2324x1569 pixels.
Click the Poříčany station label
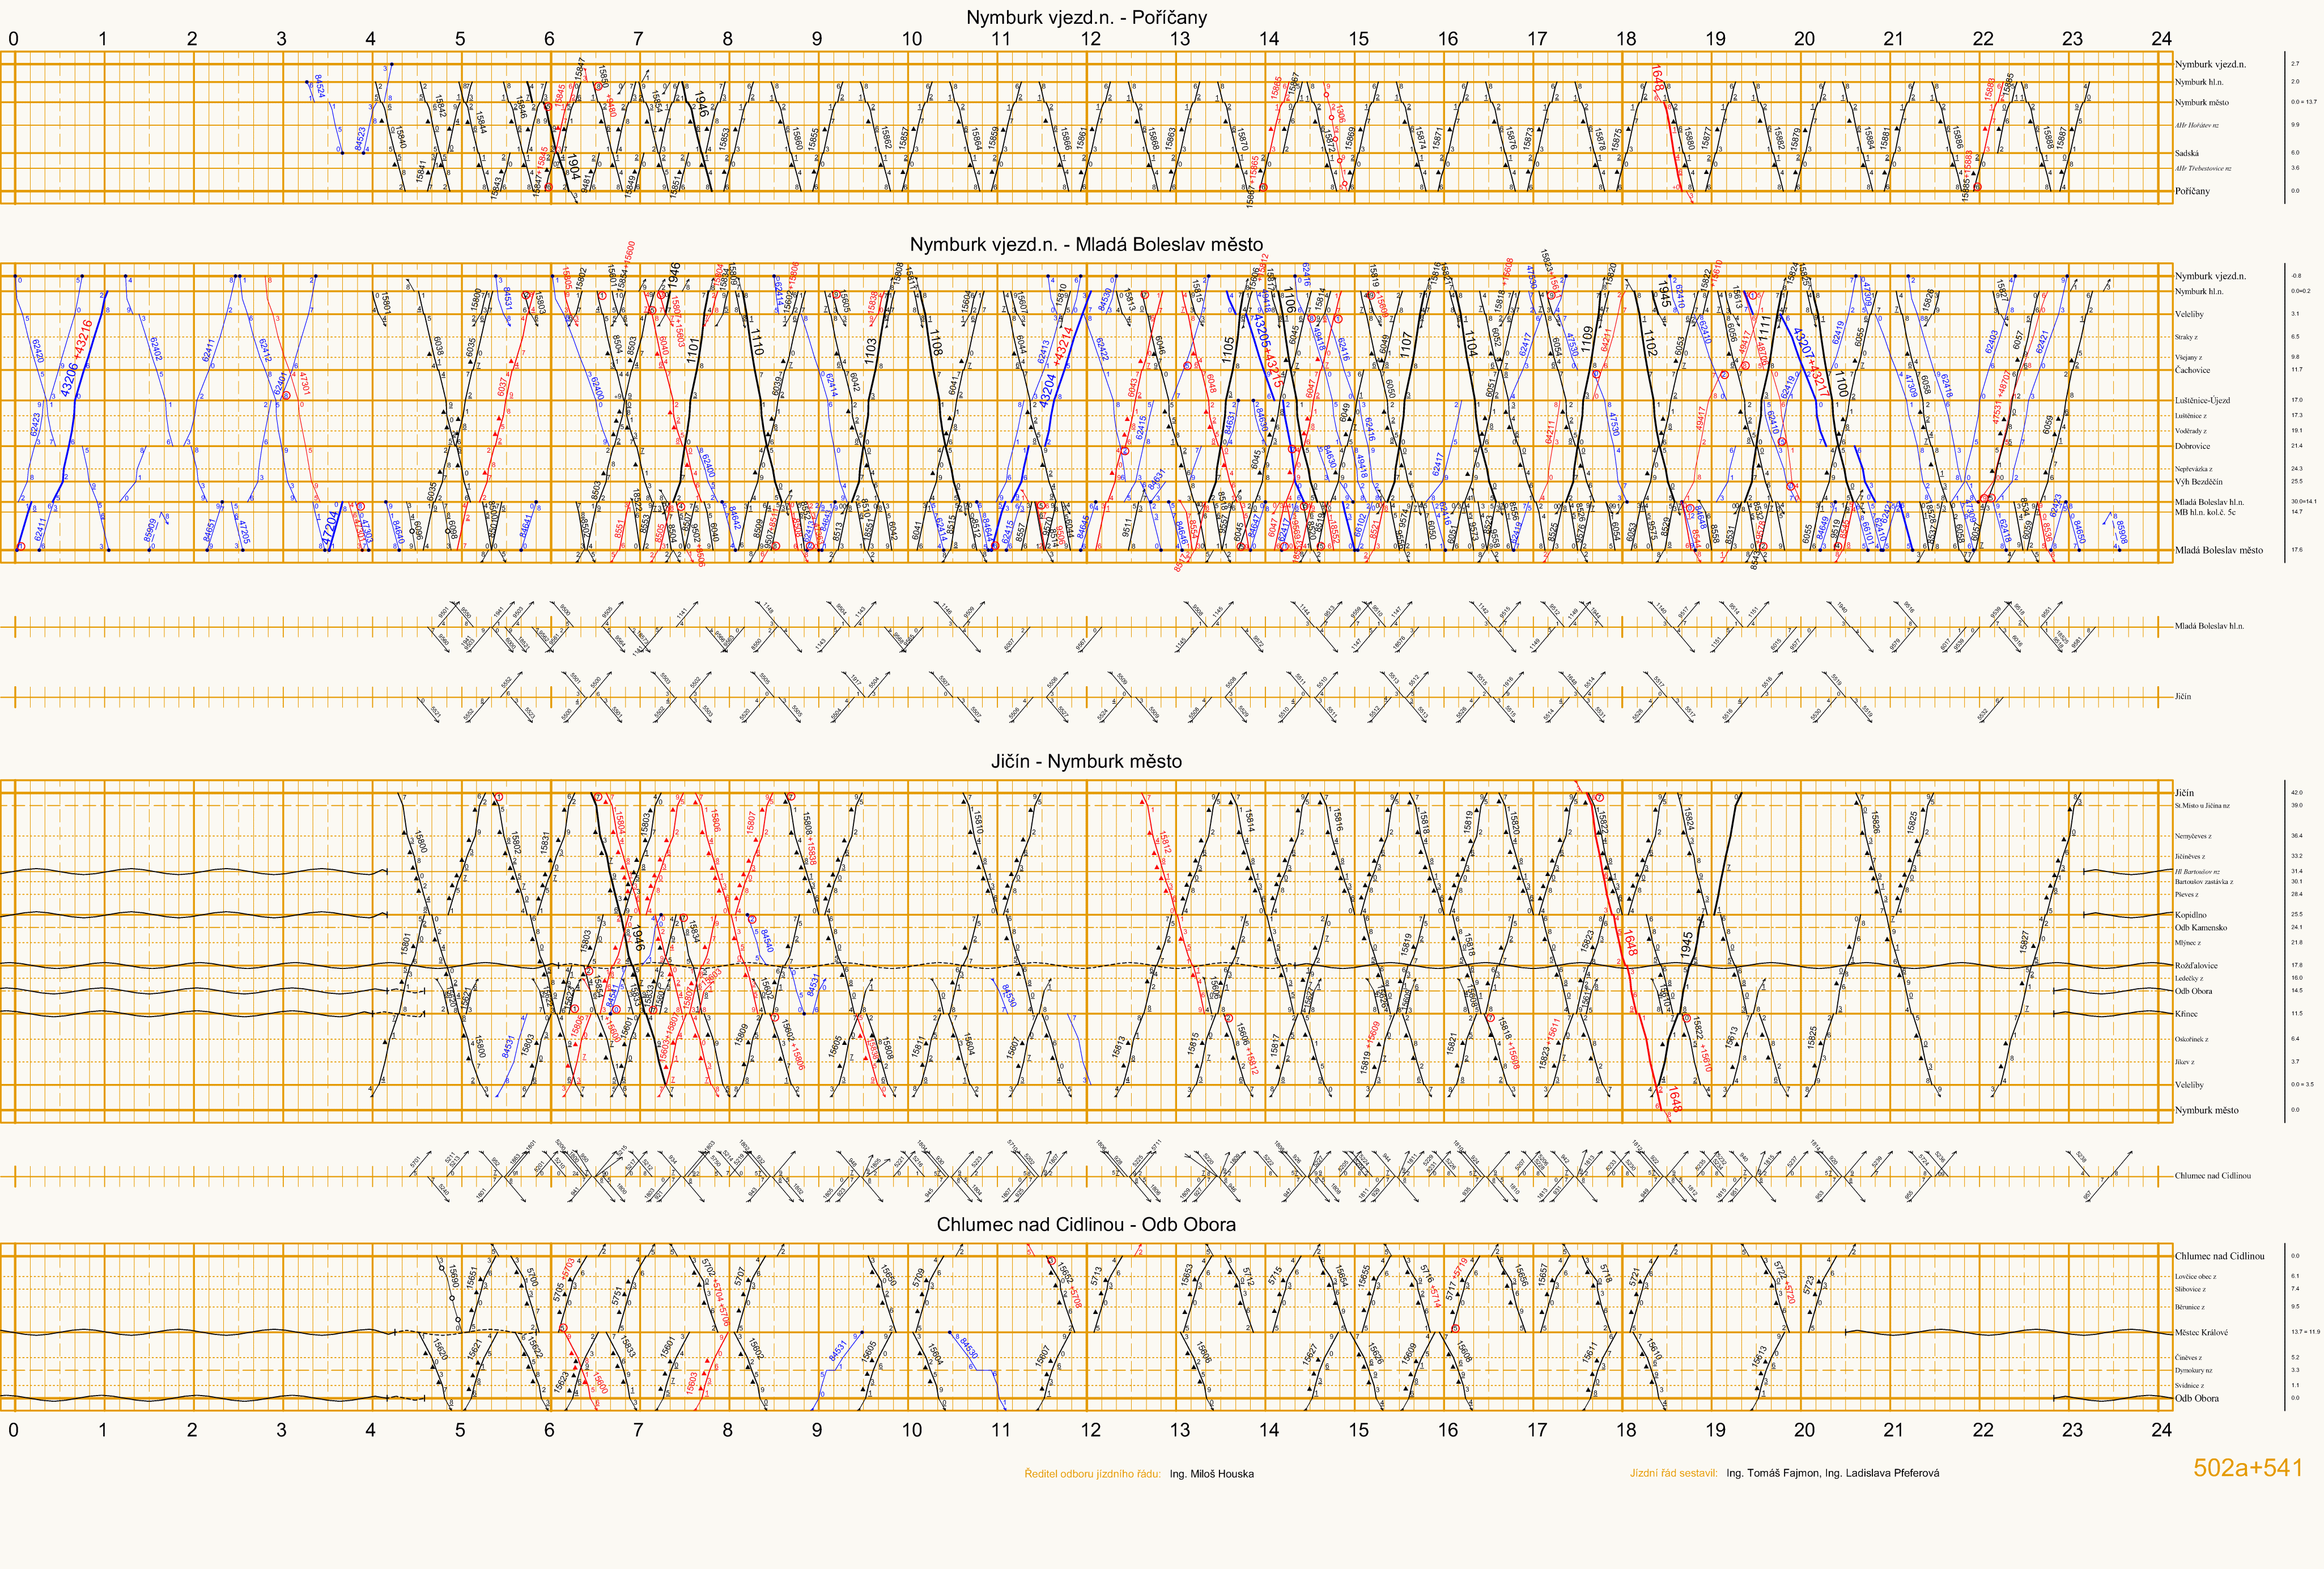tap(2192, 191)
